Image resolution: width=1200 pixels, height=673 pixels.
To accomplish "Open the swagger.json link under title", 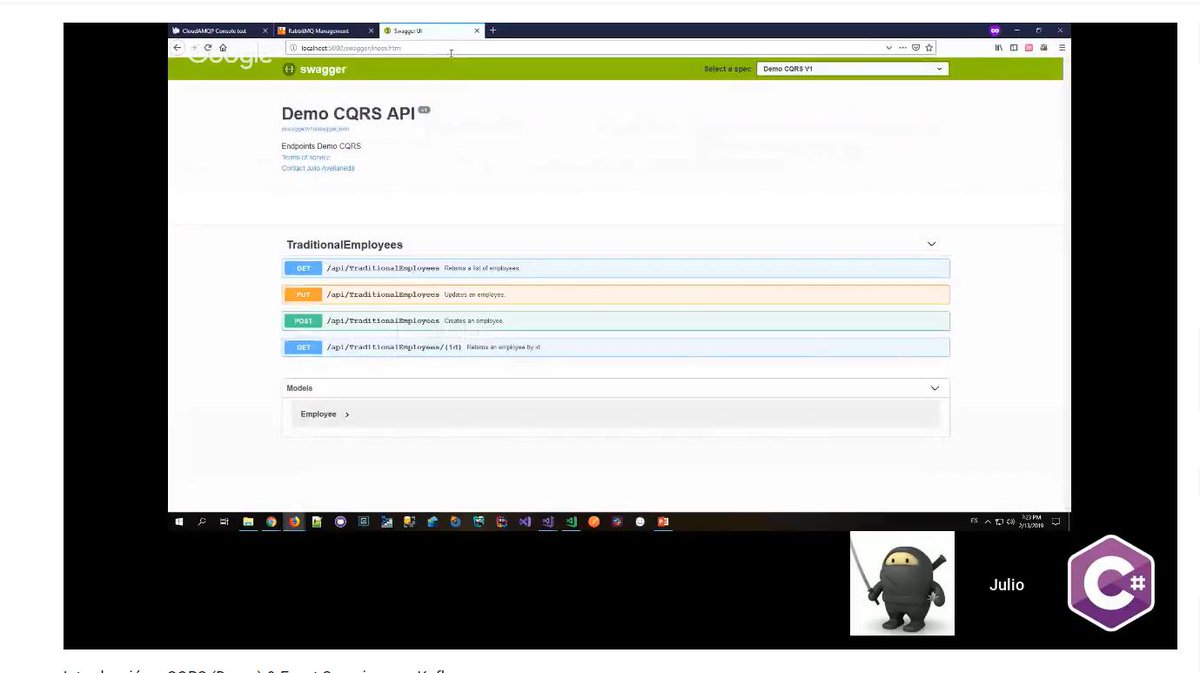I will coord(315,129).
